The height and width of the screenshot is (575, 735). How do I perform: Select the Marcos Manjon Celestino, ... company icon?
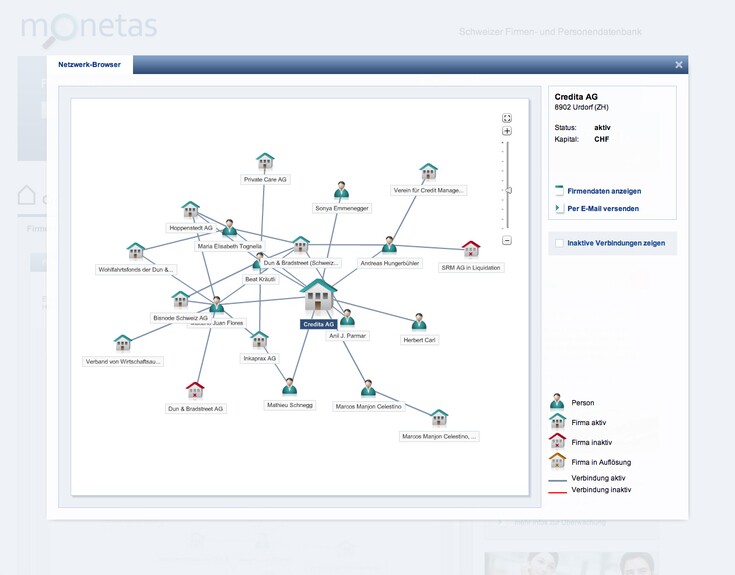[439, 418]
